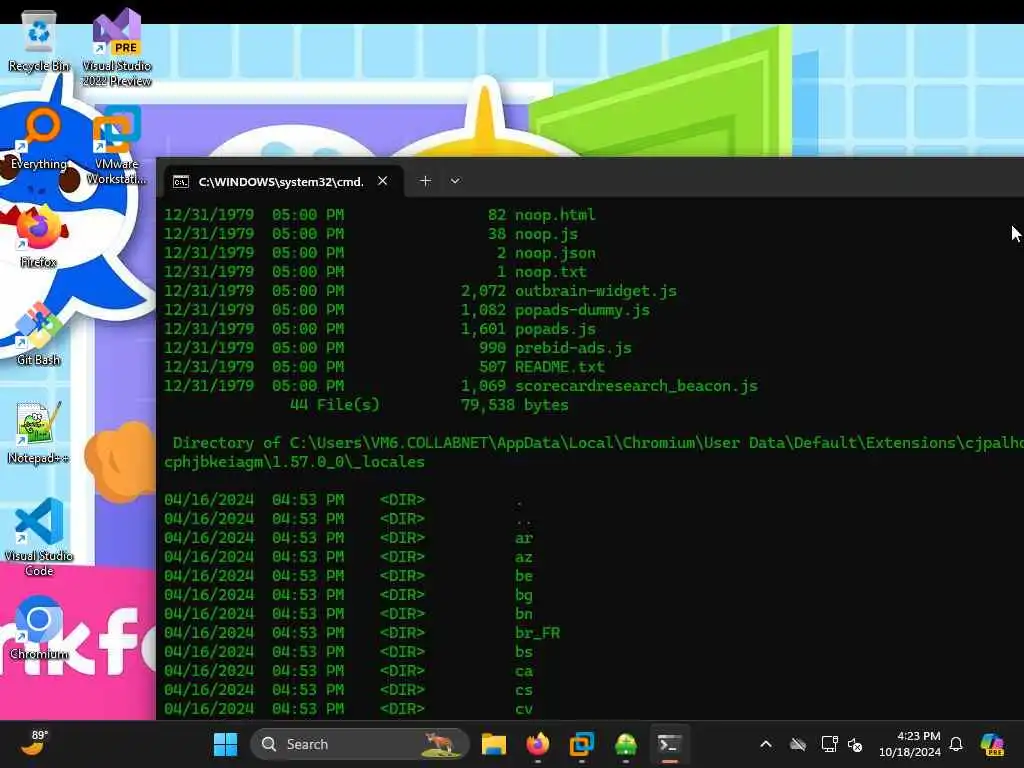This screenshot has width=1024, height=768.
Task: Open VMware Workstation desktop shortcut
Action: click(x=117, y=146)
